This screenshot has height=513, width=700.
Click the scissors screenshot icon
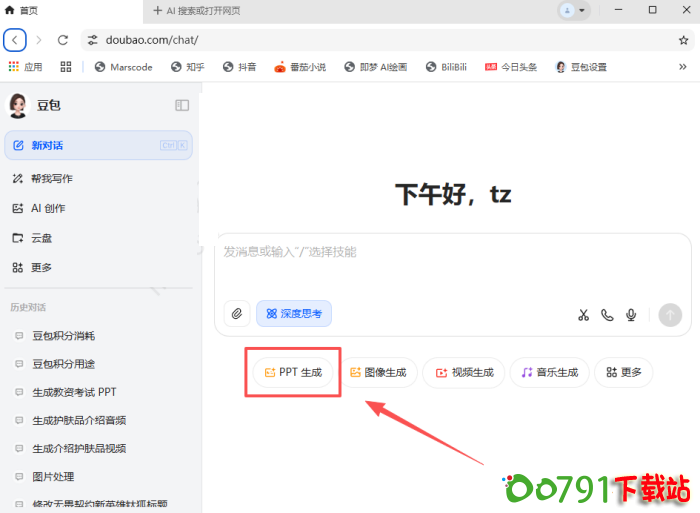click(583, 315)
